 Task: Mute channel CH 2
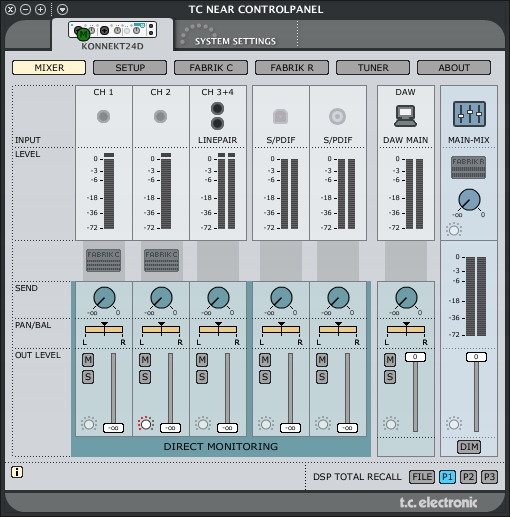pyautogui.click(x=145, y=360)
